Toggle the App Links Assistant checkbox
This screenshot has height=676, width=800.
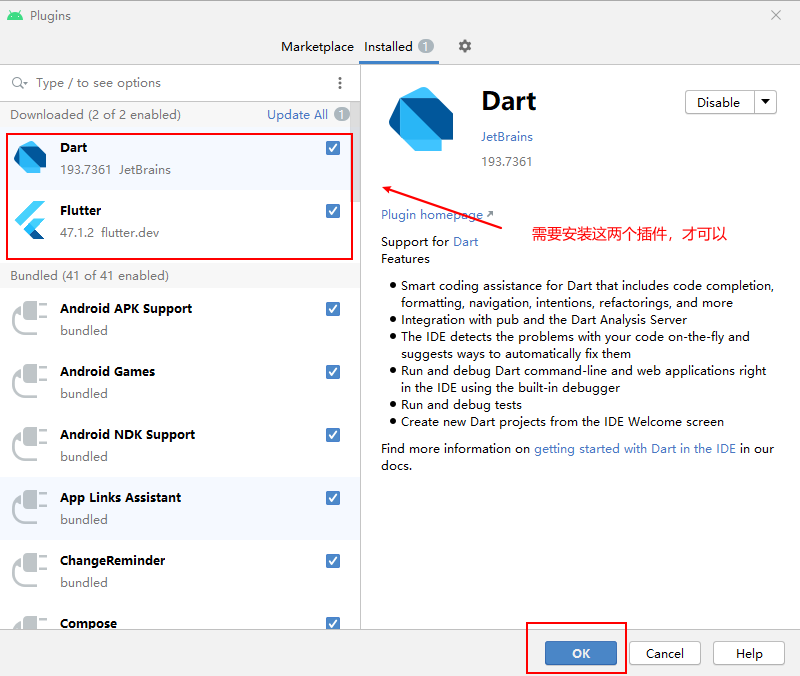[333, 498]
